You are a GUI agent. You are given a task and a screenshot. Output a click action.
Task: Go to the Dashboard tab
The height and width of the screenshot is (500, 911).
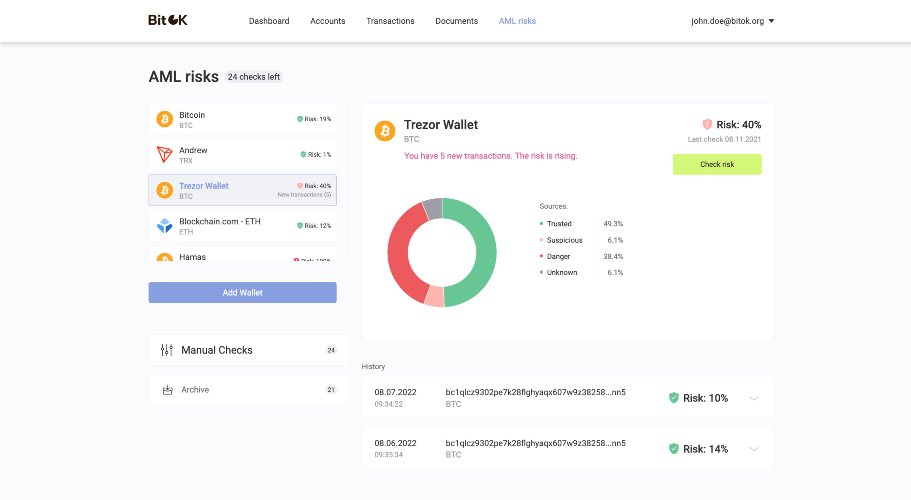[x=269, y=21]
